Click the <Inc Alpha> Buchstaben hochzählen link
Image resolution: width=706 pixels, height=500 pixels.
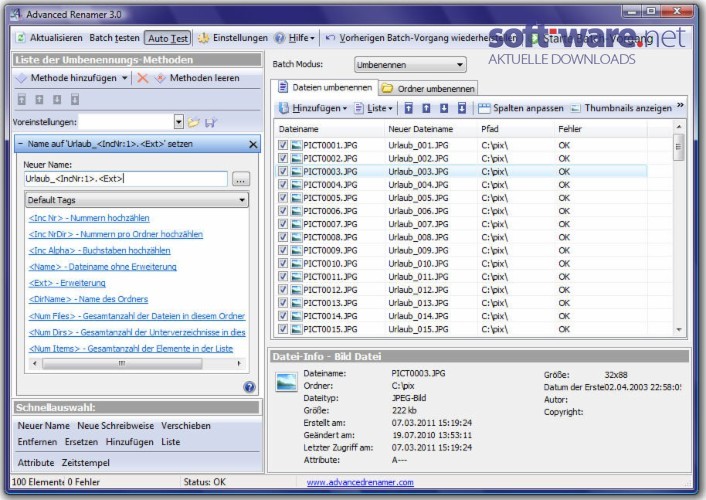[x=100, y=250]
